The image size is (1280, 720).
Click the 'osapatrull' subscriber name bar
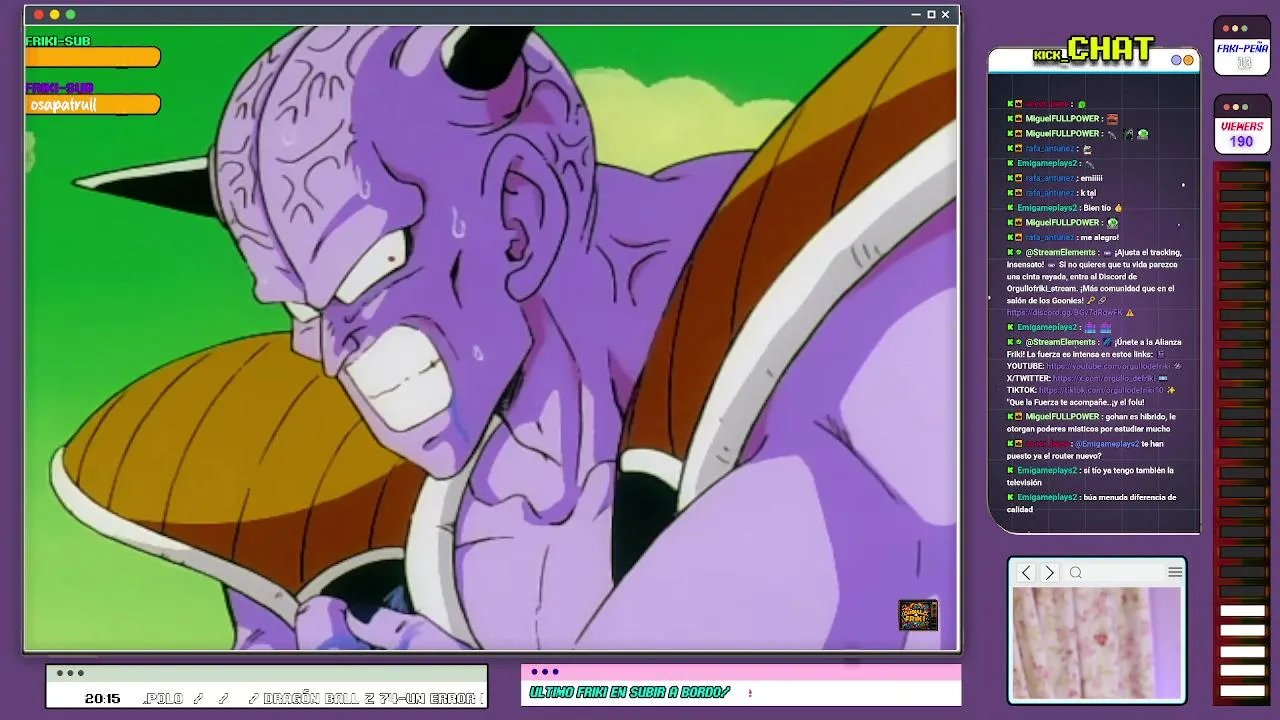pos(93,105)
